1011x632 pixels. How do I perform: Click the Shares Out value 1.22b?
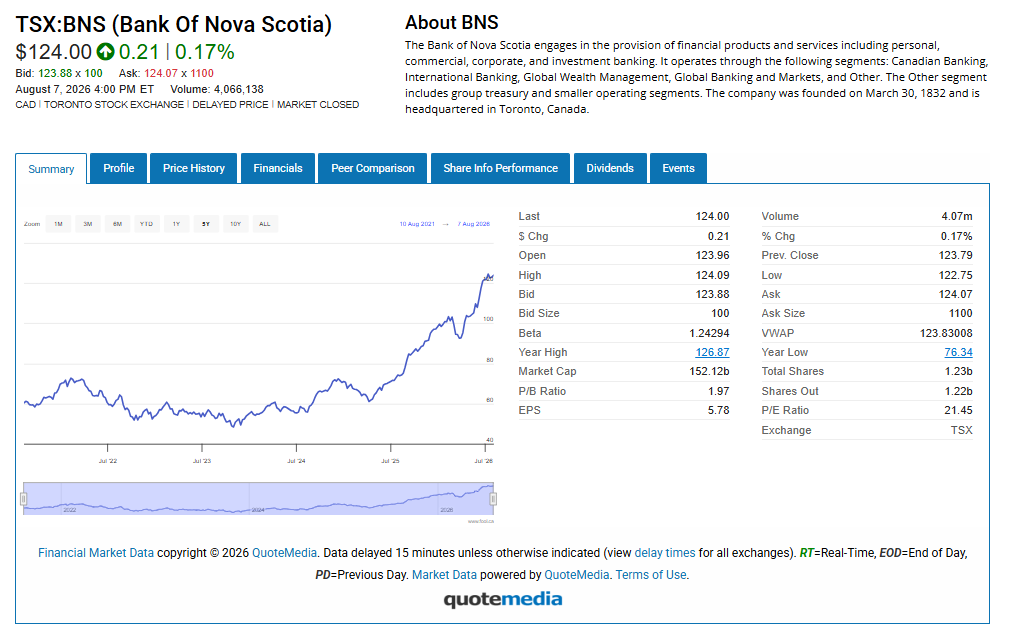[959, 391]
